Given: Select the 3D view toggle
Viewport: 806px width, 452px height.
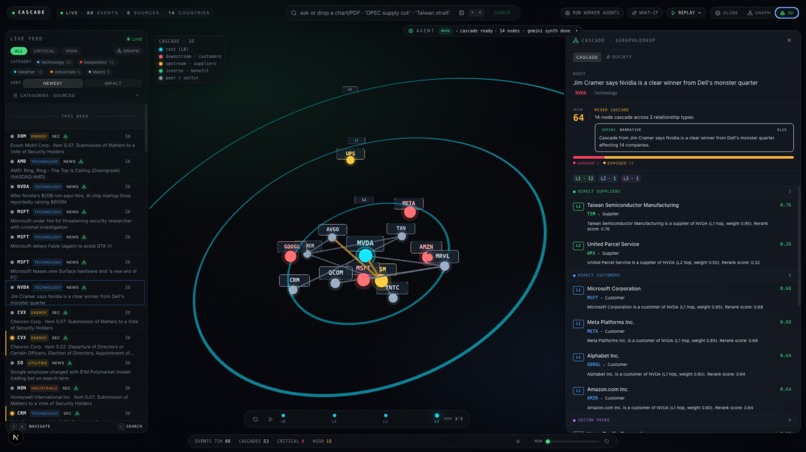Looking at the screenshot, I should [786, 13].
